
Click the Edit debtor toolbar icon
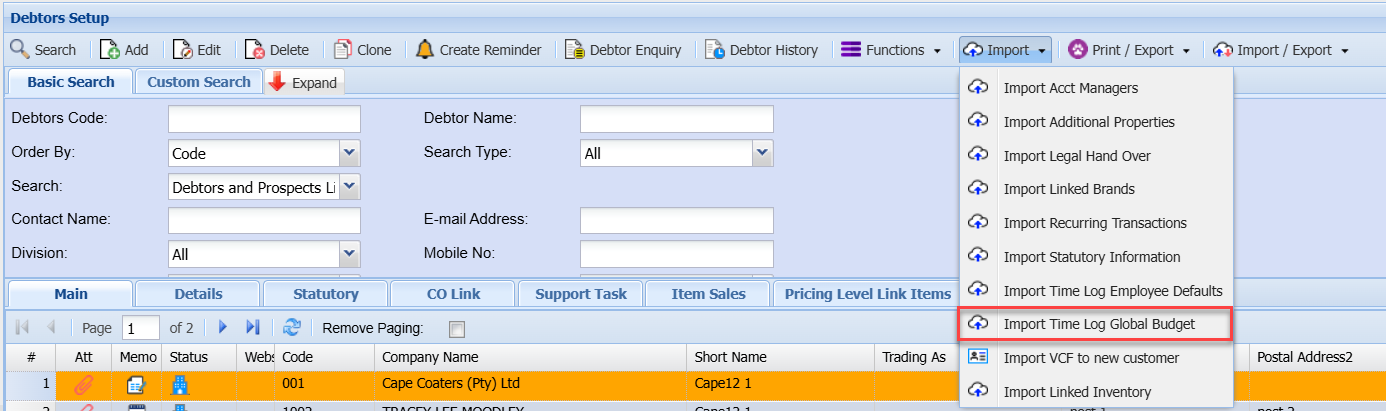coord(182,50)
